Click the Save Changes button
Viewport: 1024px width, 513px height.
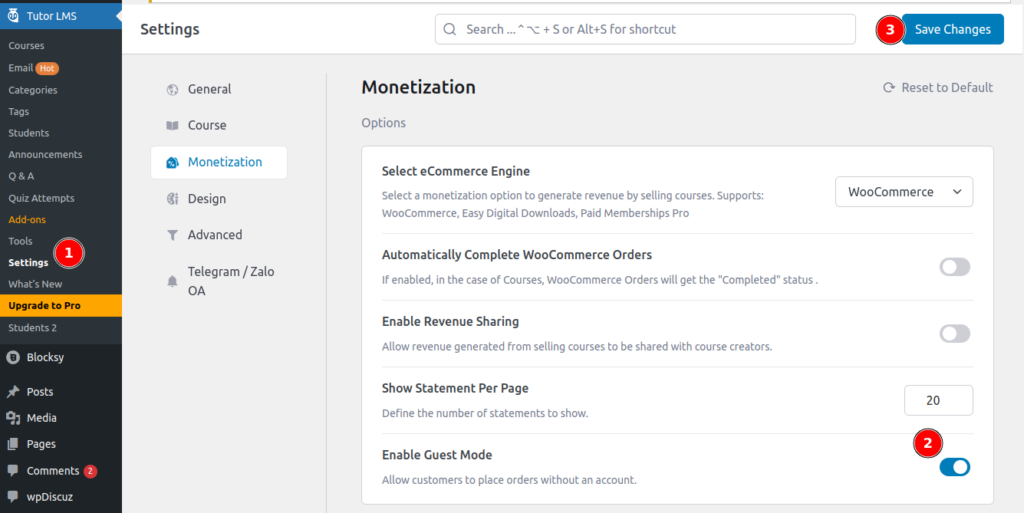coord(952,30)
